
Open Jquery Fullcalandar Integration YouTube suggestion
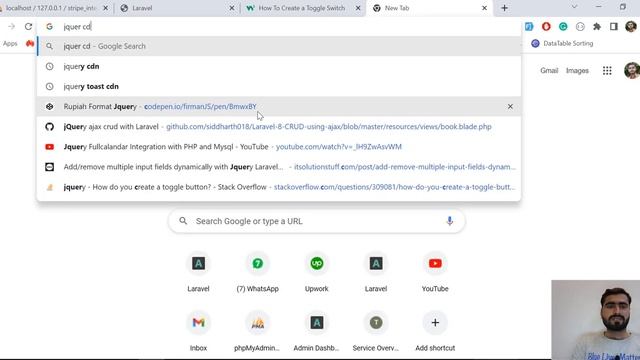tap(279, 147)
